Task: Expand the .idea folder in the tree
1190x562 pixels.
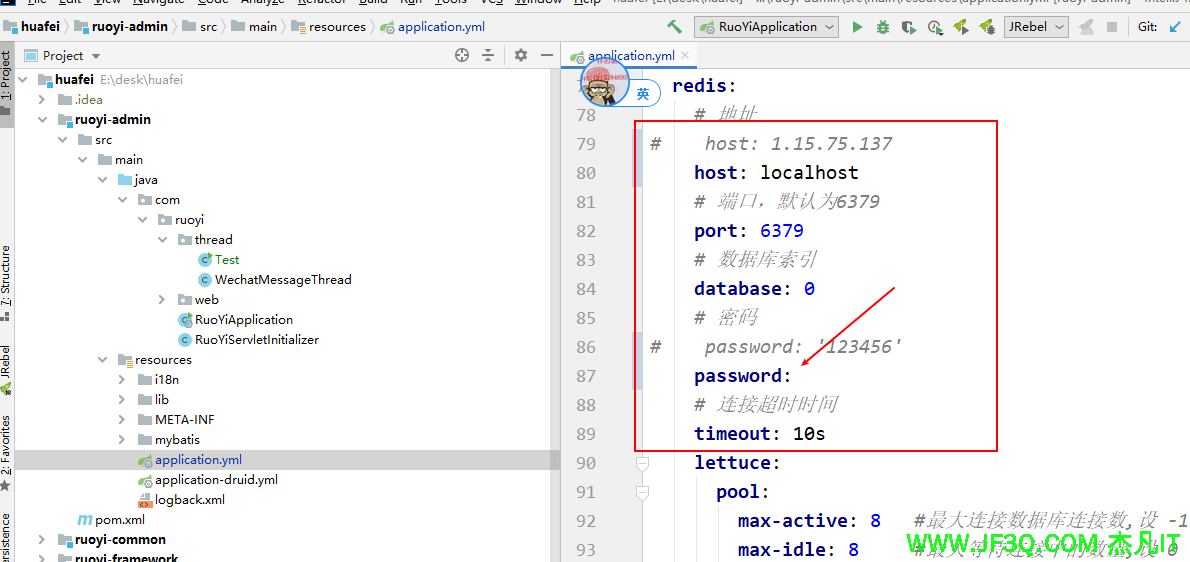Action: (x=42, y=99)
